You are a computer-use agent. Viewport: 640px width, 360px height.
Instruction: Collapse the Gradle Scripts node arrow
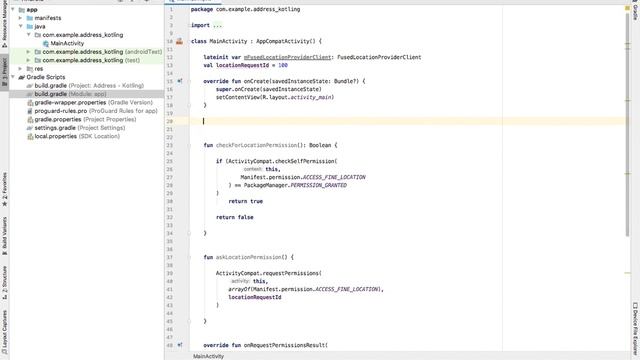coord(13,77)
